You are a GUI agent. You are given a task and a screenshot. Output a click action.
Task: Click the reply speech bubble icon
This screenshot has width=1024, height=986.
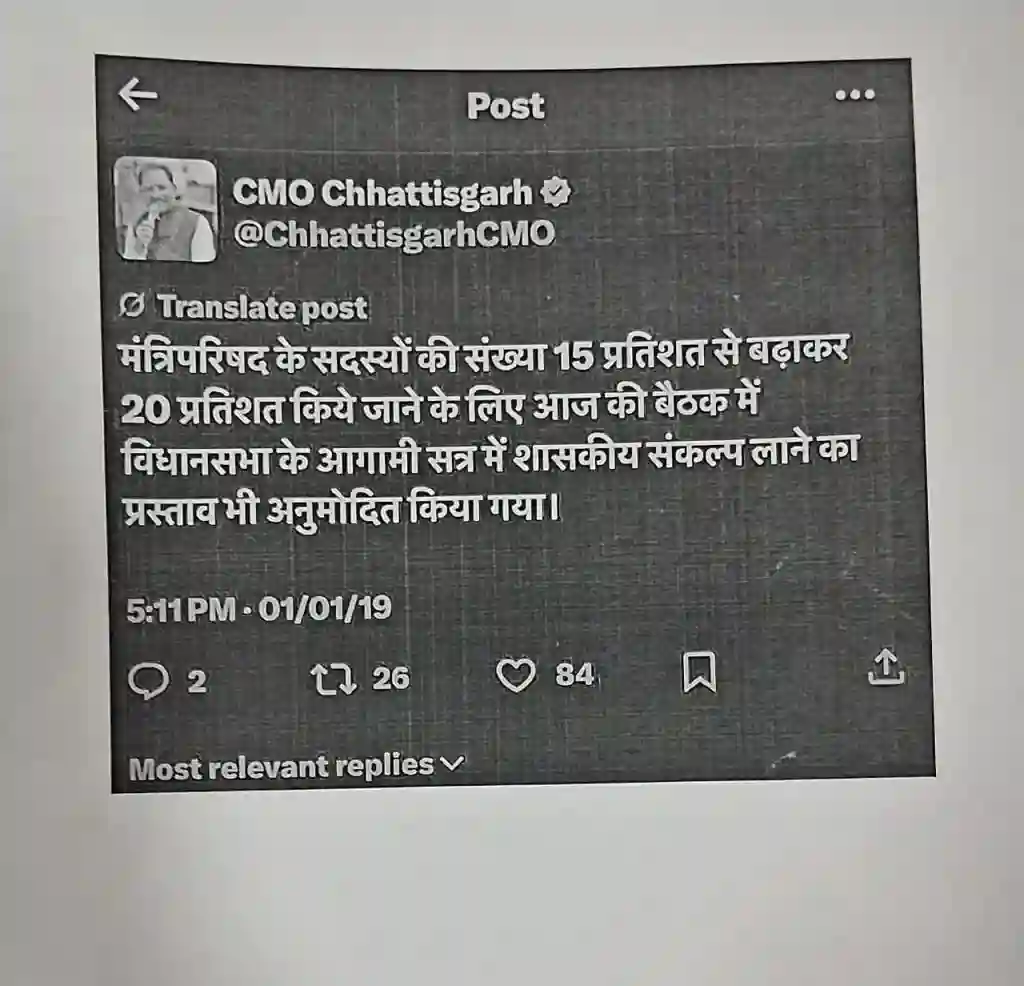point(148,681)
